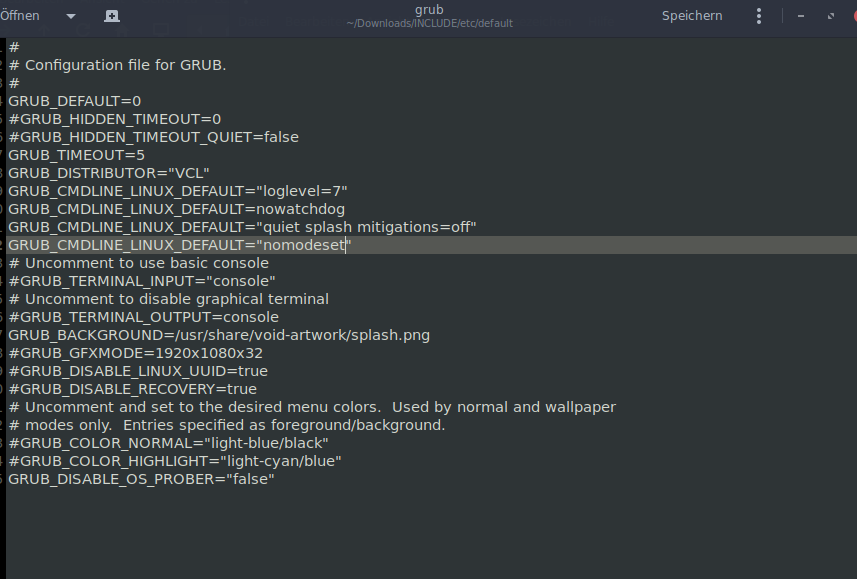The height and width of the screenshot is (579, 857).
Task: Click the grub title in header bar
Action: coord(429,10)
